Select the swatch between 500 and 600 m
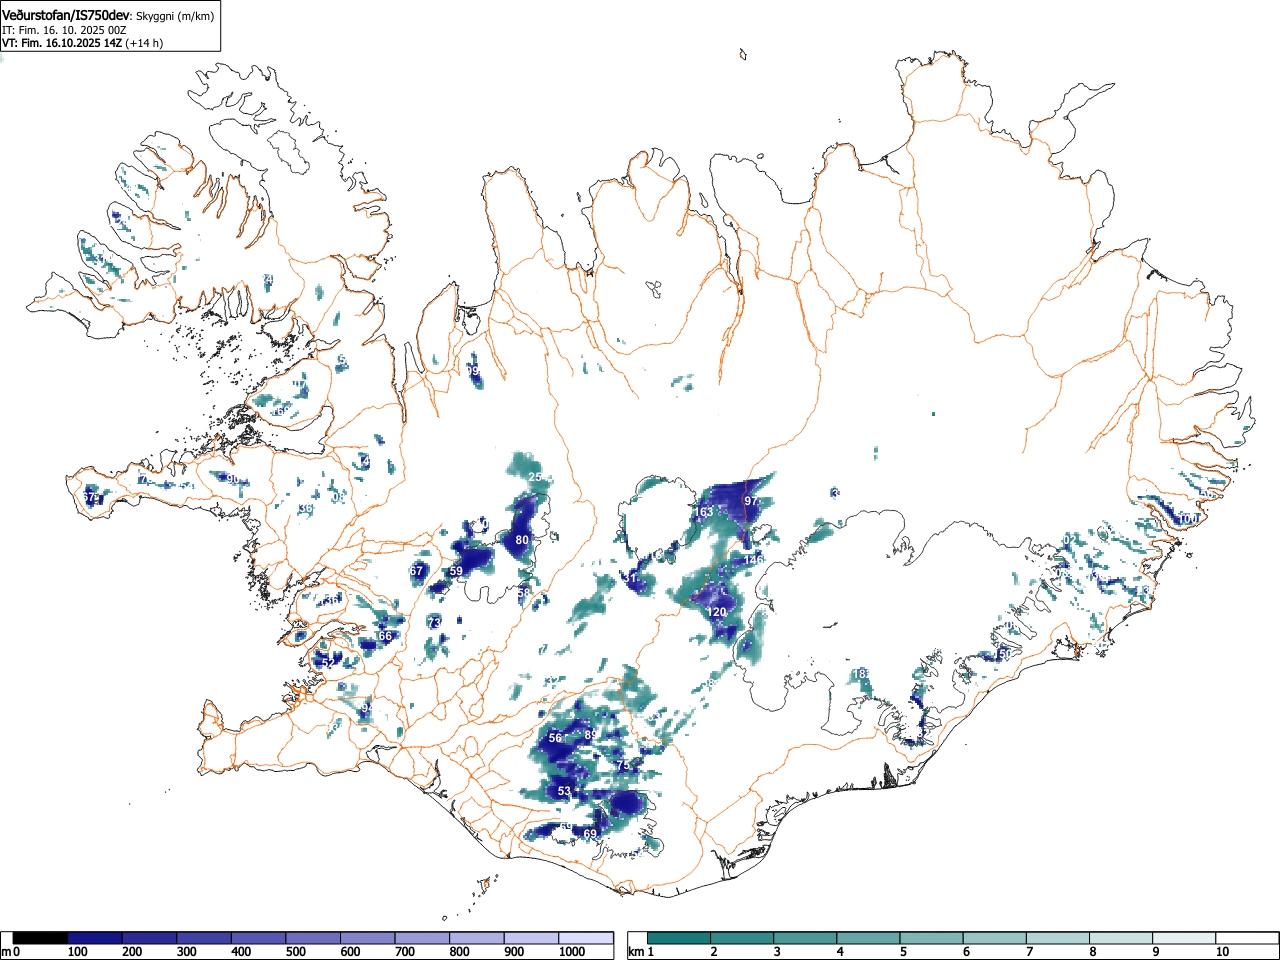This screenshot has height=960, width=1280. click(313, 938)
